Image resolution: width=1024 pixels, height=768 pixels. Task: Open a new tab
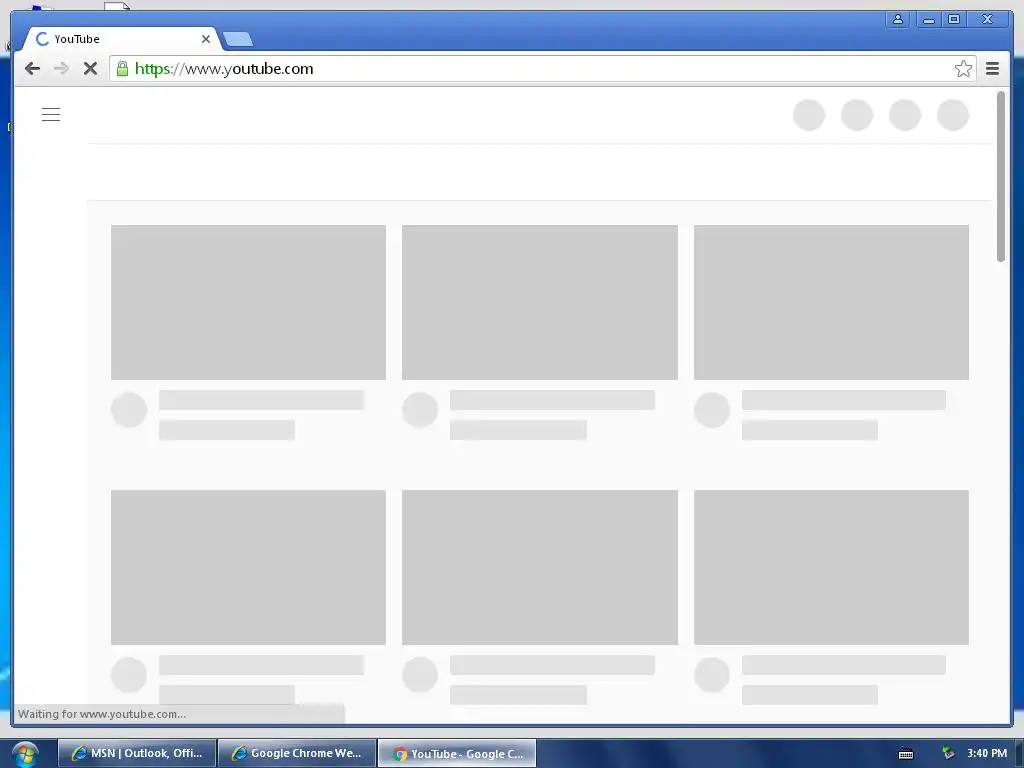coord(238,40)
